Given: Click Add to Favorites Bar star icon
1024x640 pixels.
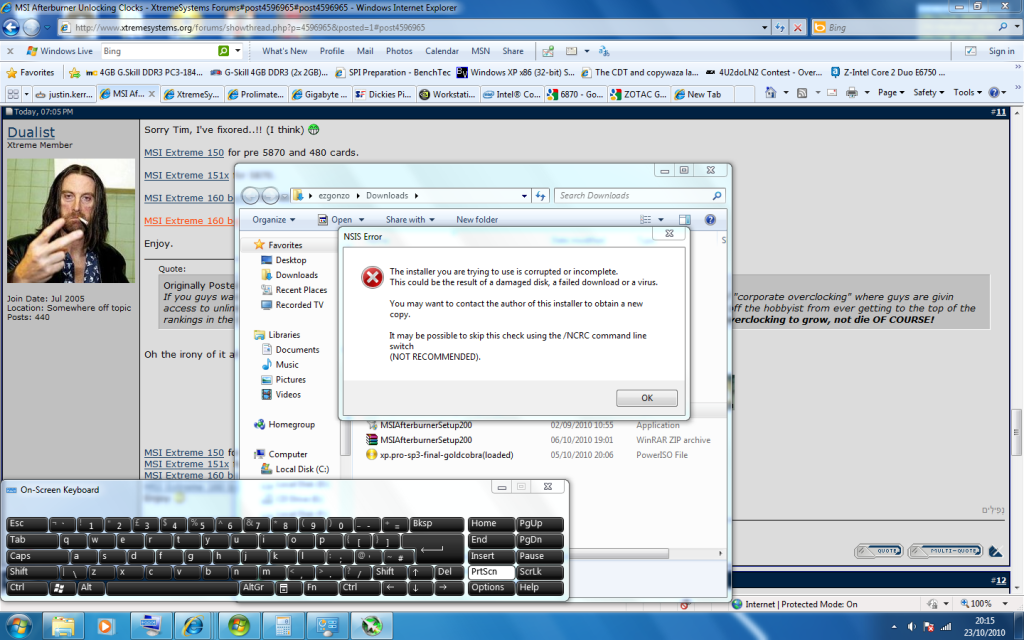Looking at the screenshot, I should pyautogui.click(x=74, y=72).
